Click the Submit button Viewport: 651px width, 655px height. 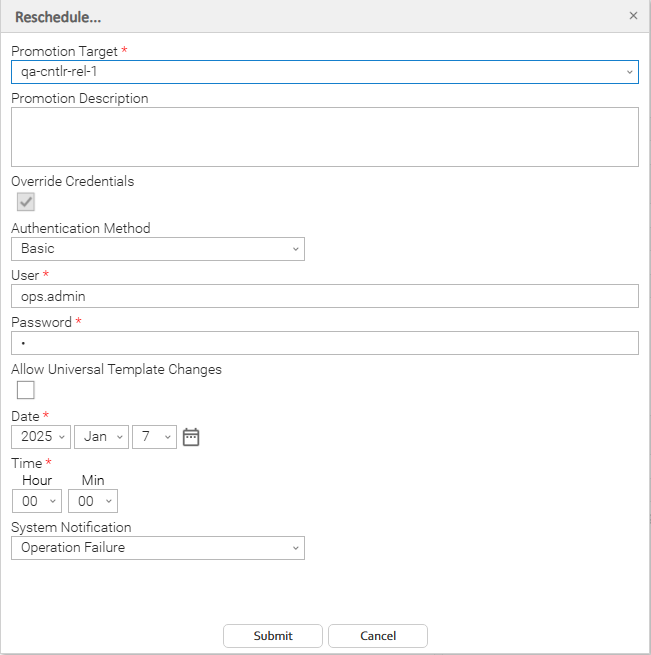coord(273,636)
